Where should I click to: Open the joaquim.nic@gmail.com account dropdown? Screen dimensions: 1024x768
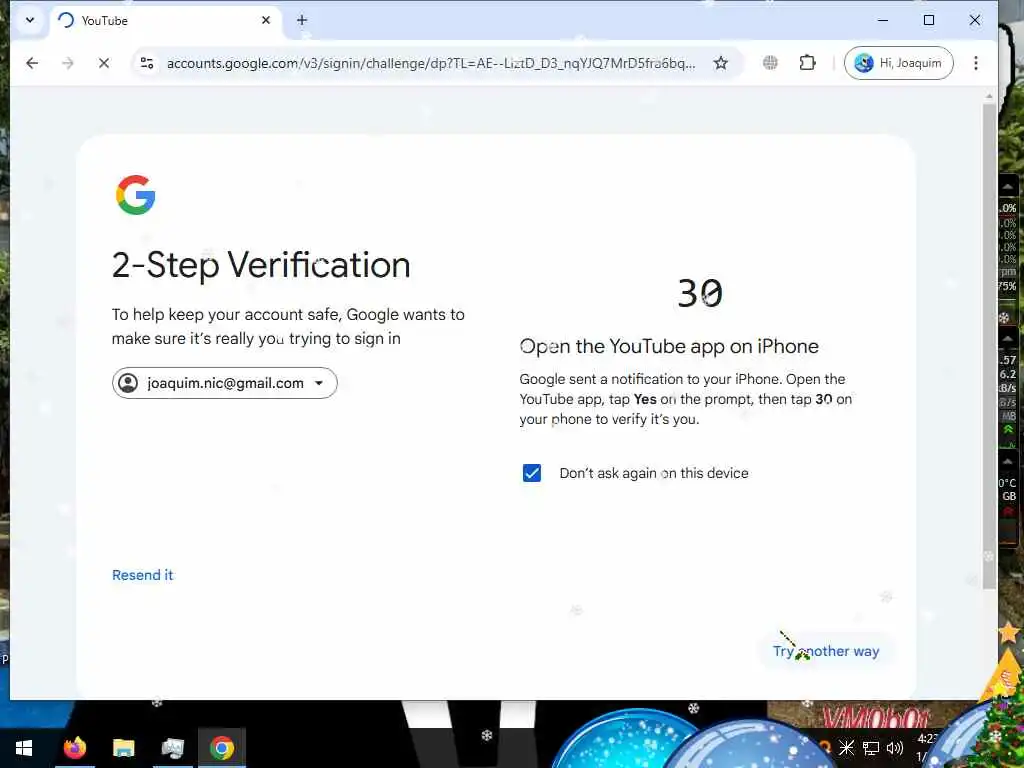225,383
